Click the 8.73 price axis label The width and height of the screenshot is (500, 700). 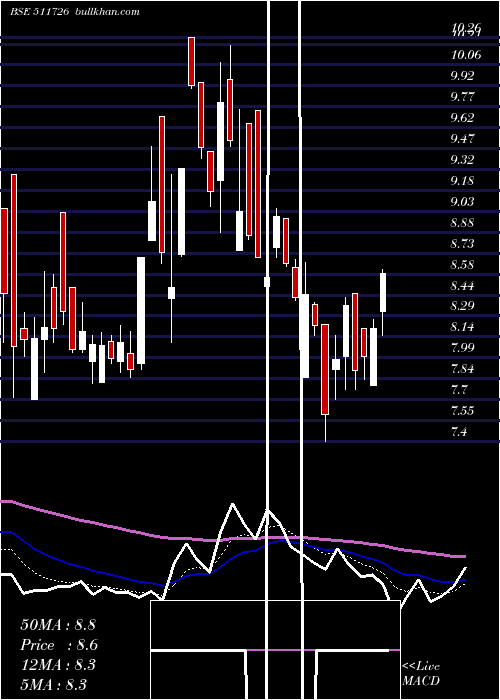[x=462, y=243]
